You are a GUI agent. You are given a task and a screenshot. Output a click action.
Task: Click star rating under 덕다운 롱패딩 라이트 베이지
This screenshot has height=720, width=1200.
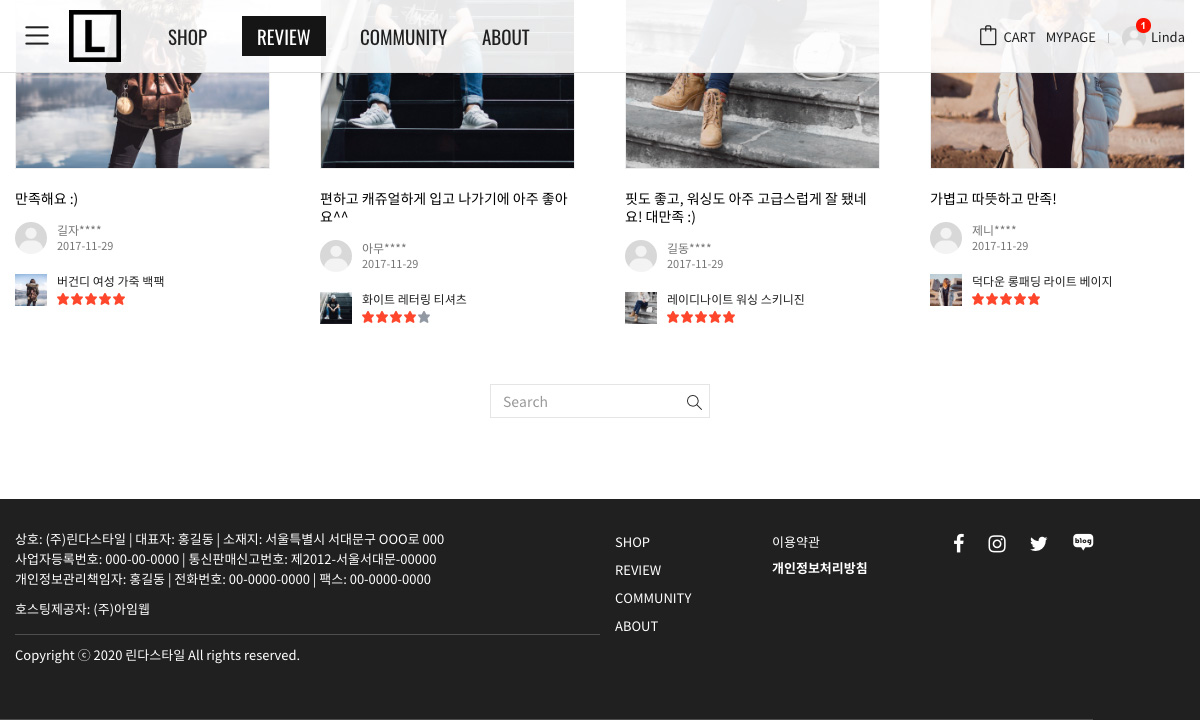point(1006,299)
